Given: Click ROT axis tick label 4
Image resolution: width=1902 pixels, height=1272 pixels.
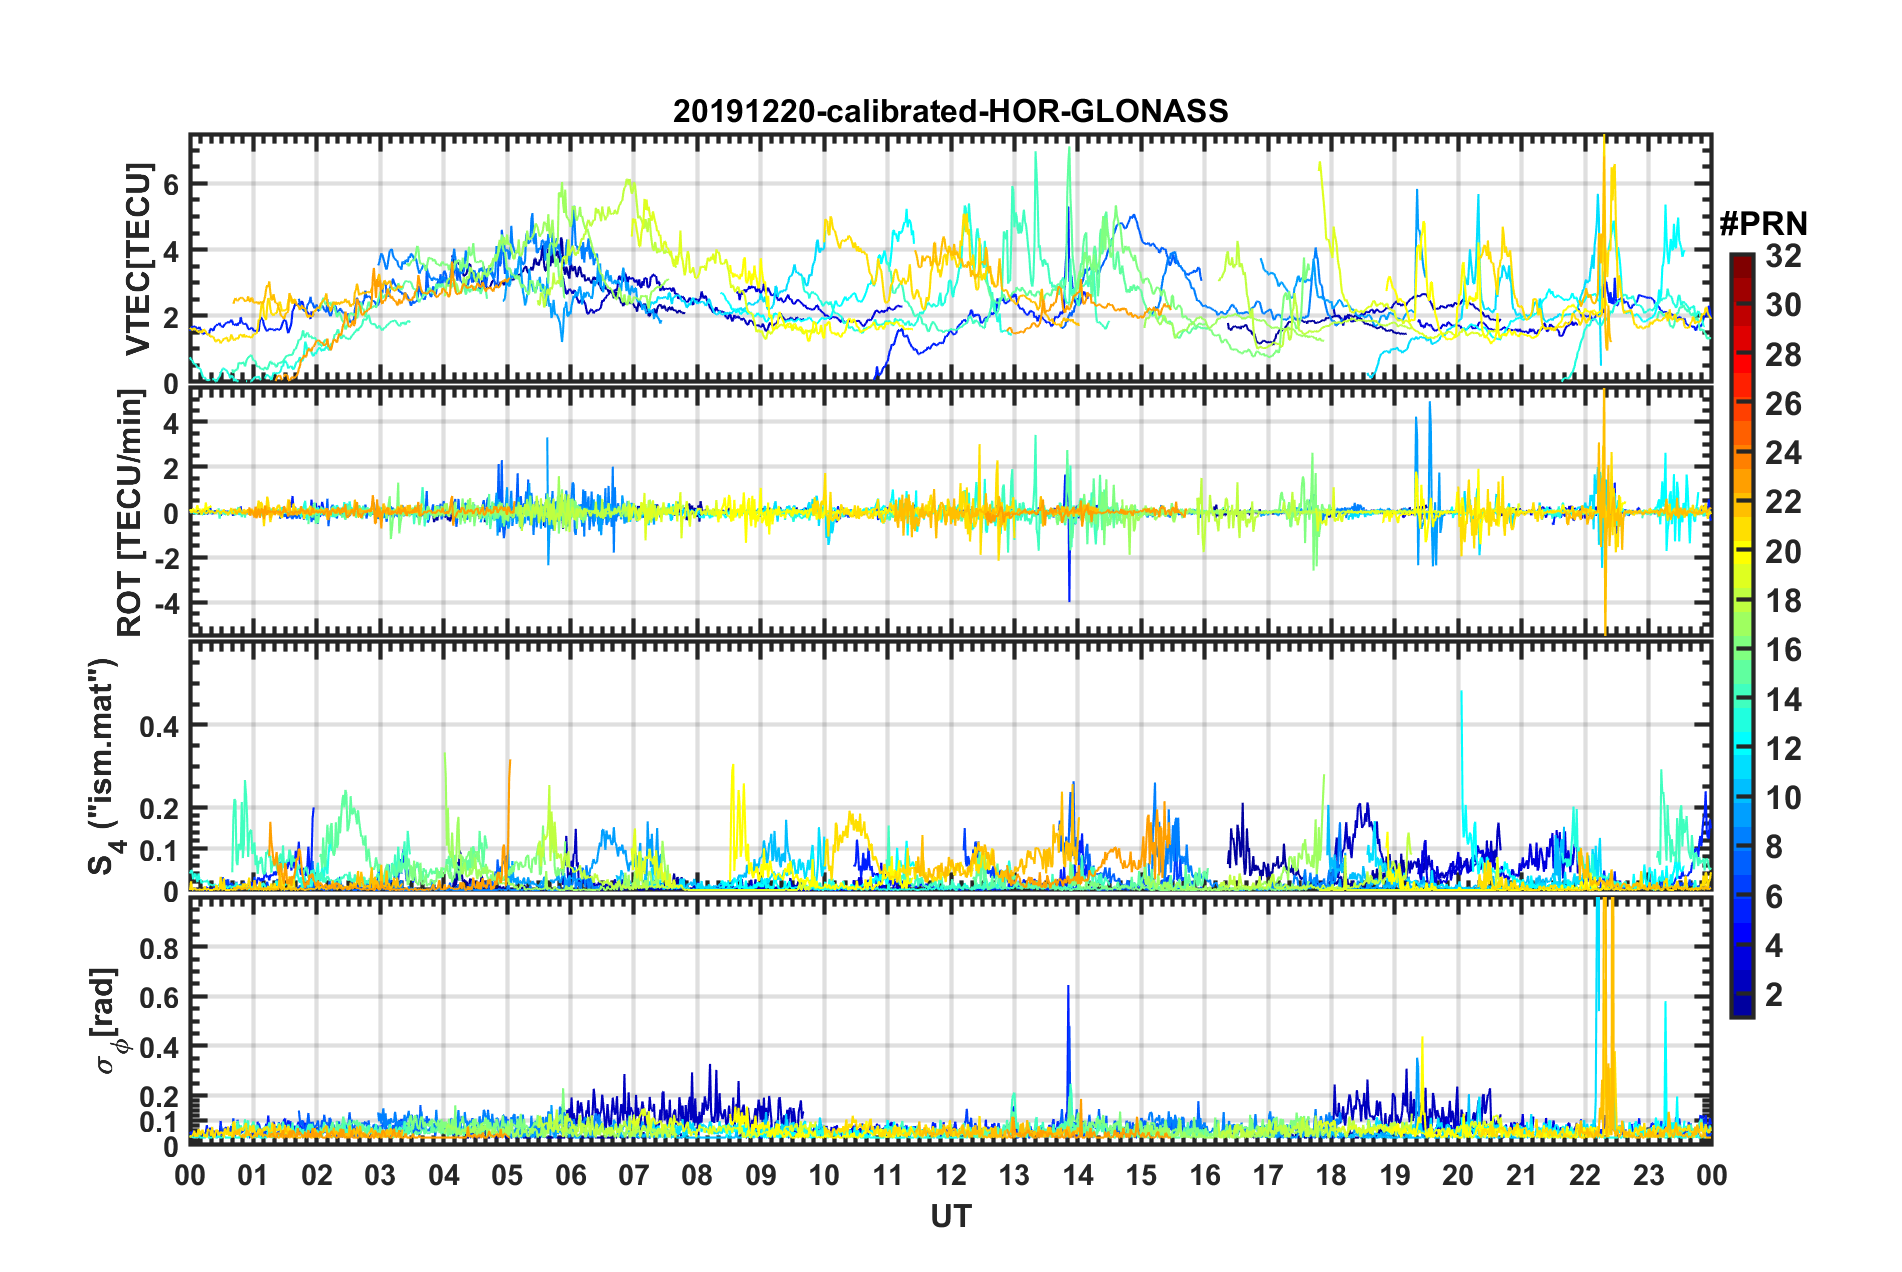Looking at the screenshot, I should click(171, 423).
